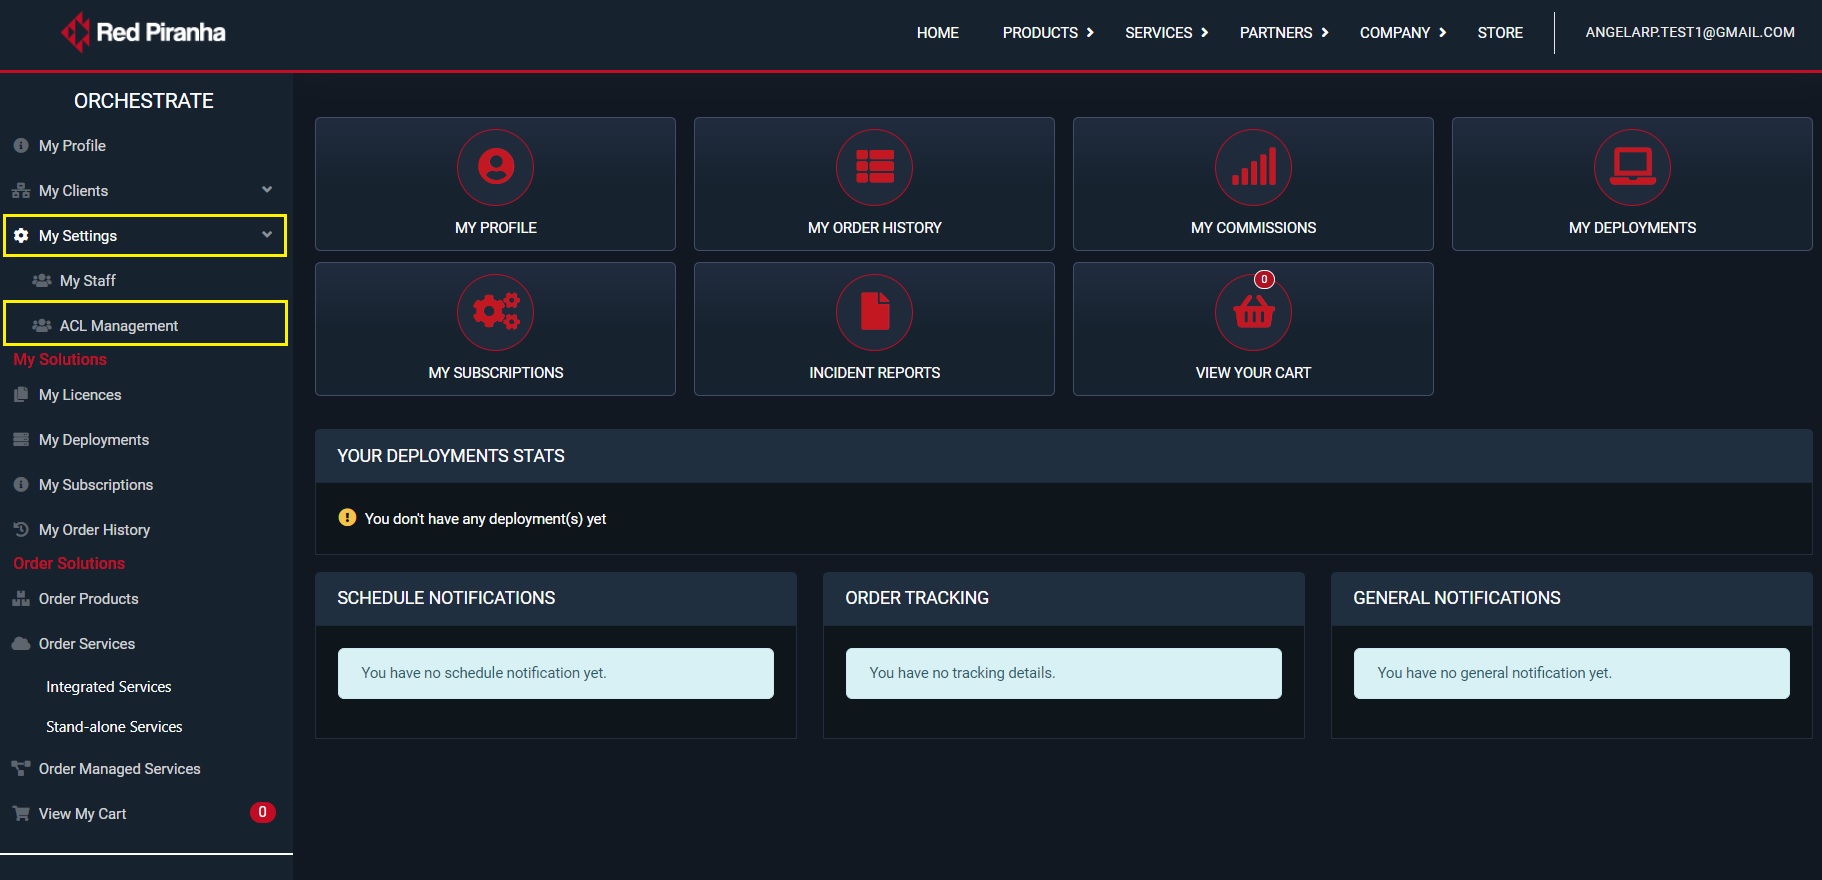Collapse the My Settings chevron
The height and width of the screenshot is (880, 1822).
coord(267,235)
